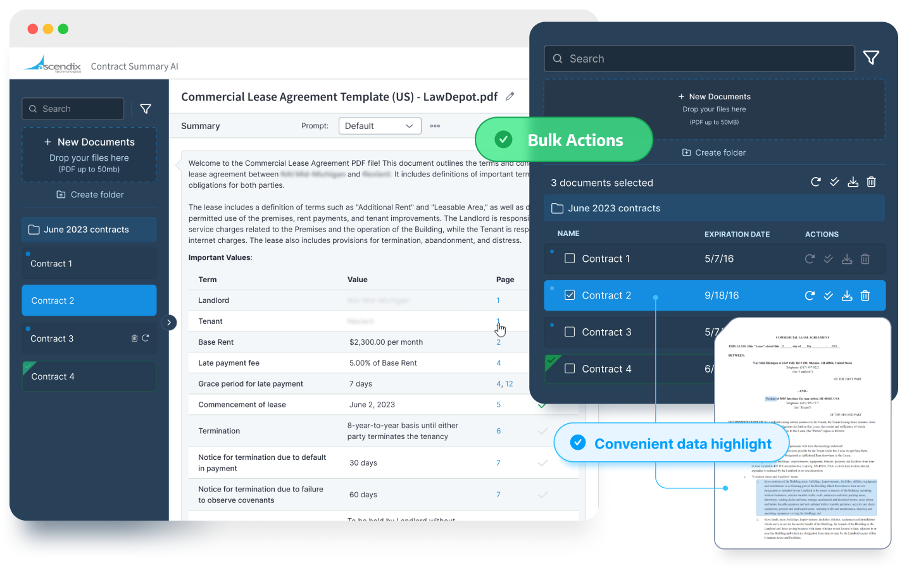
Task: Open page 2 link for Base Rent row
Action: point(498,342)
